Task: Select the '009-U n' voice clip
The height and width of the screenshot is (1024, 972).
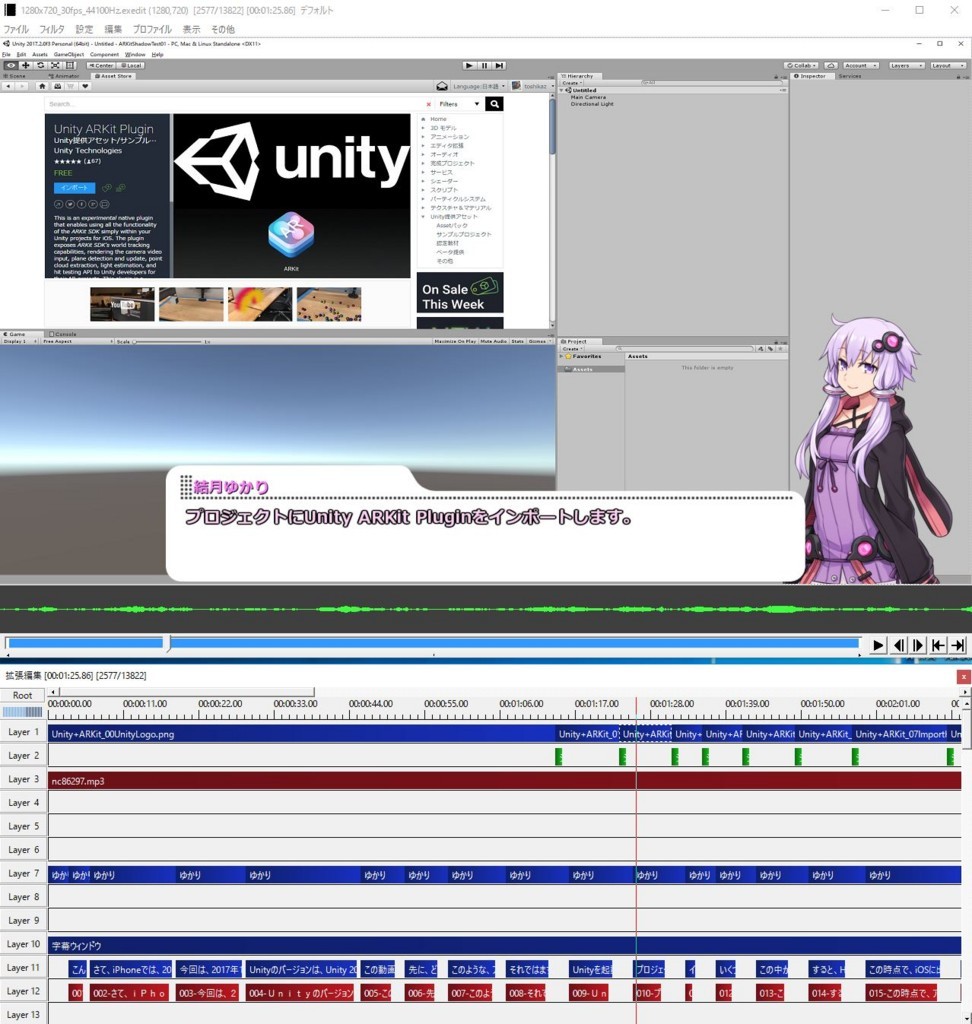Action: pyautogui.click(x=590, y=993)
